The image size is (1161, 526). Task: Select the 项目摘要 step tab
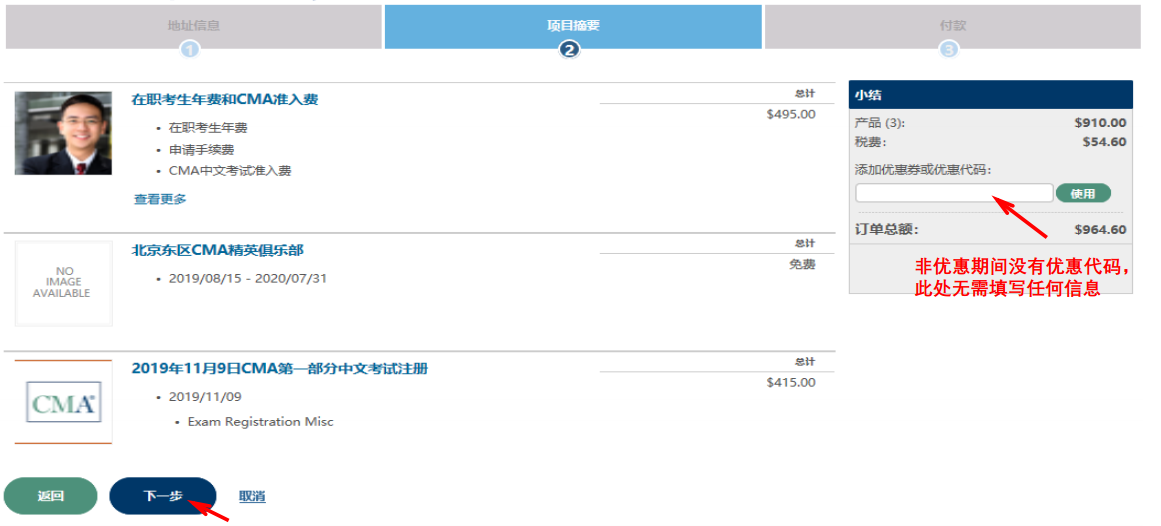[573, 25]
